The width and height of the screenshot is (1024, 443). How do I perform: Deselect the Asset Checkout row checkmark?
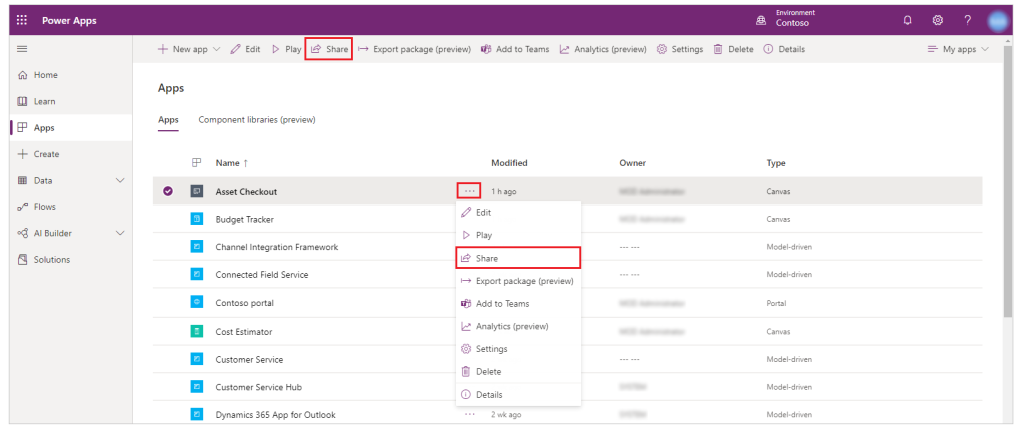[x=168, y=191]
